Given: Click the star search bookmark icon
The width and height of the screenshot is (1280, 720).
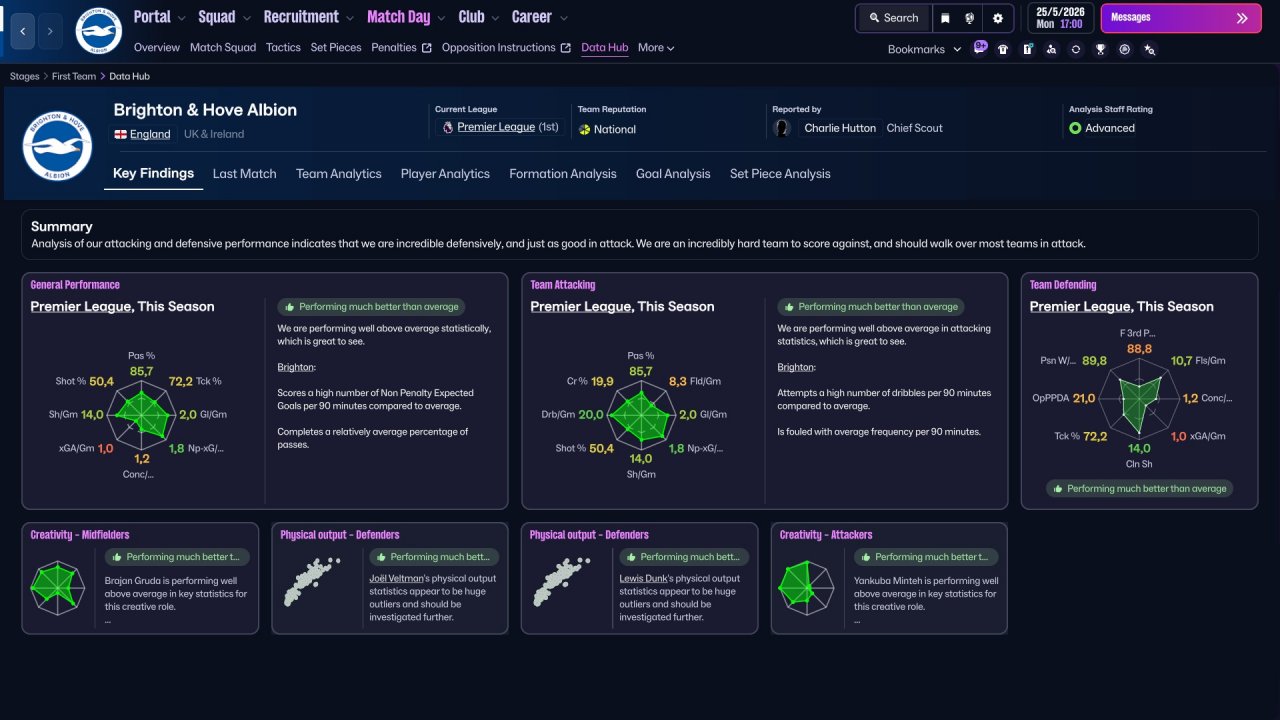Looking at the screenshot, I should click(x=1149, y=49).
